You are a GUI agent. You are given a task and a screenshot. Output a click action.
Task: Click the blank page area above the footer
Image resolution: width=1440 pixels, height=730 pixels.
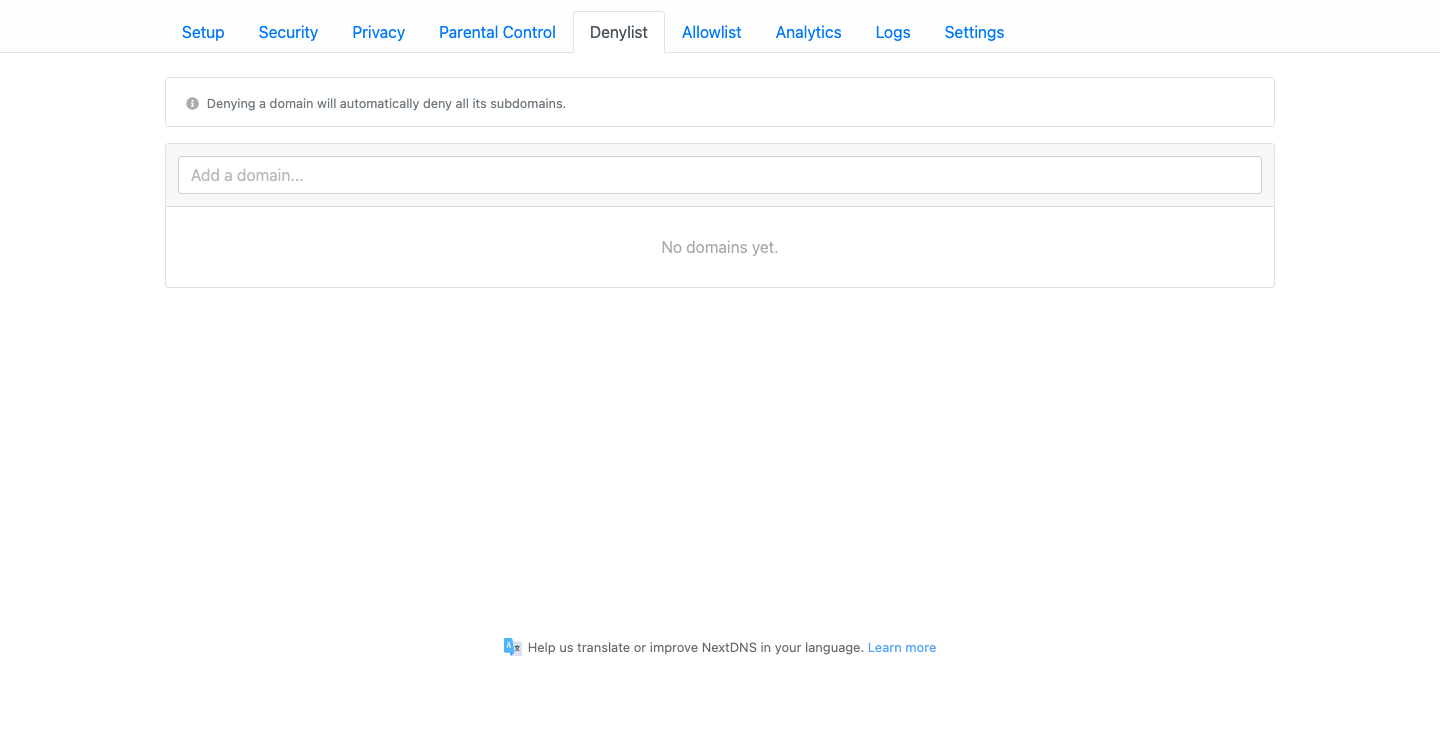[719, 450]
